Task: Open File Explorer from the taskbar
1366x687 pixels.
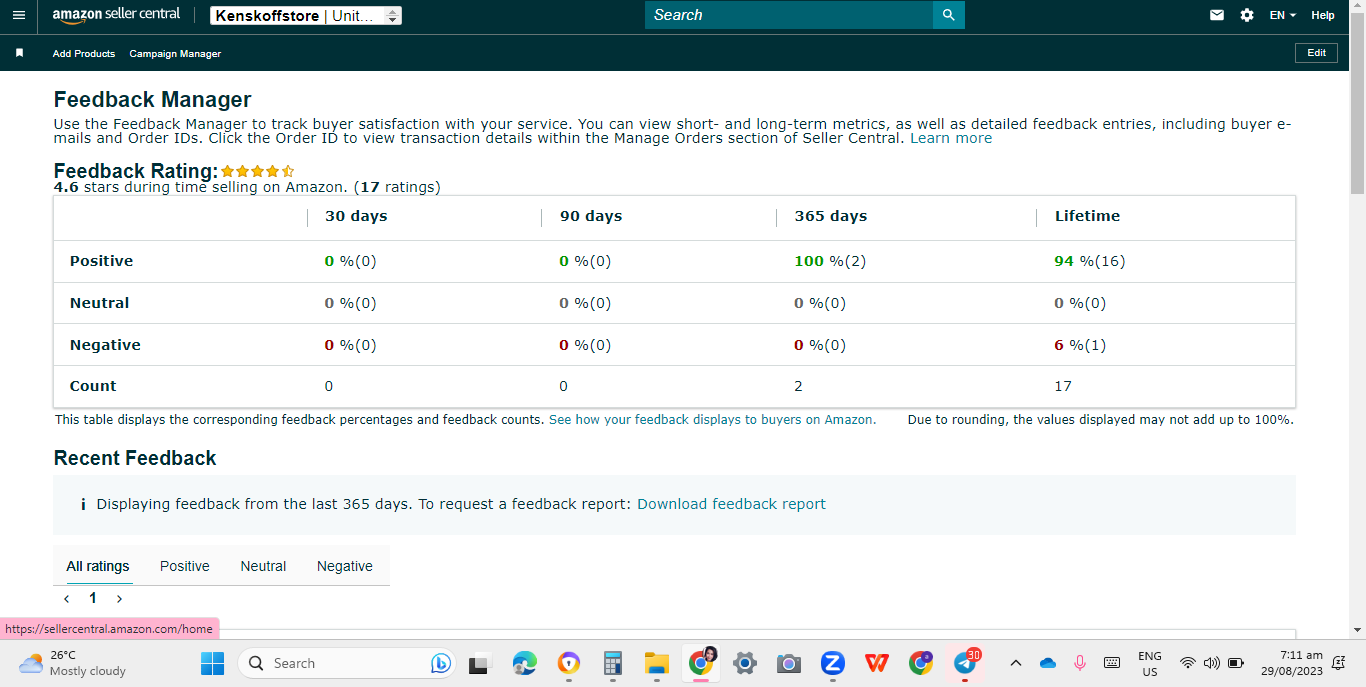Action: pos(657,663)
